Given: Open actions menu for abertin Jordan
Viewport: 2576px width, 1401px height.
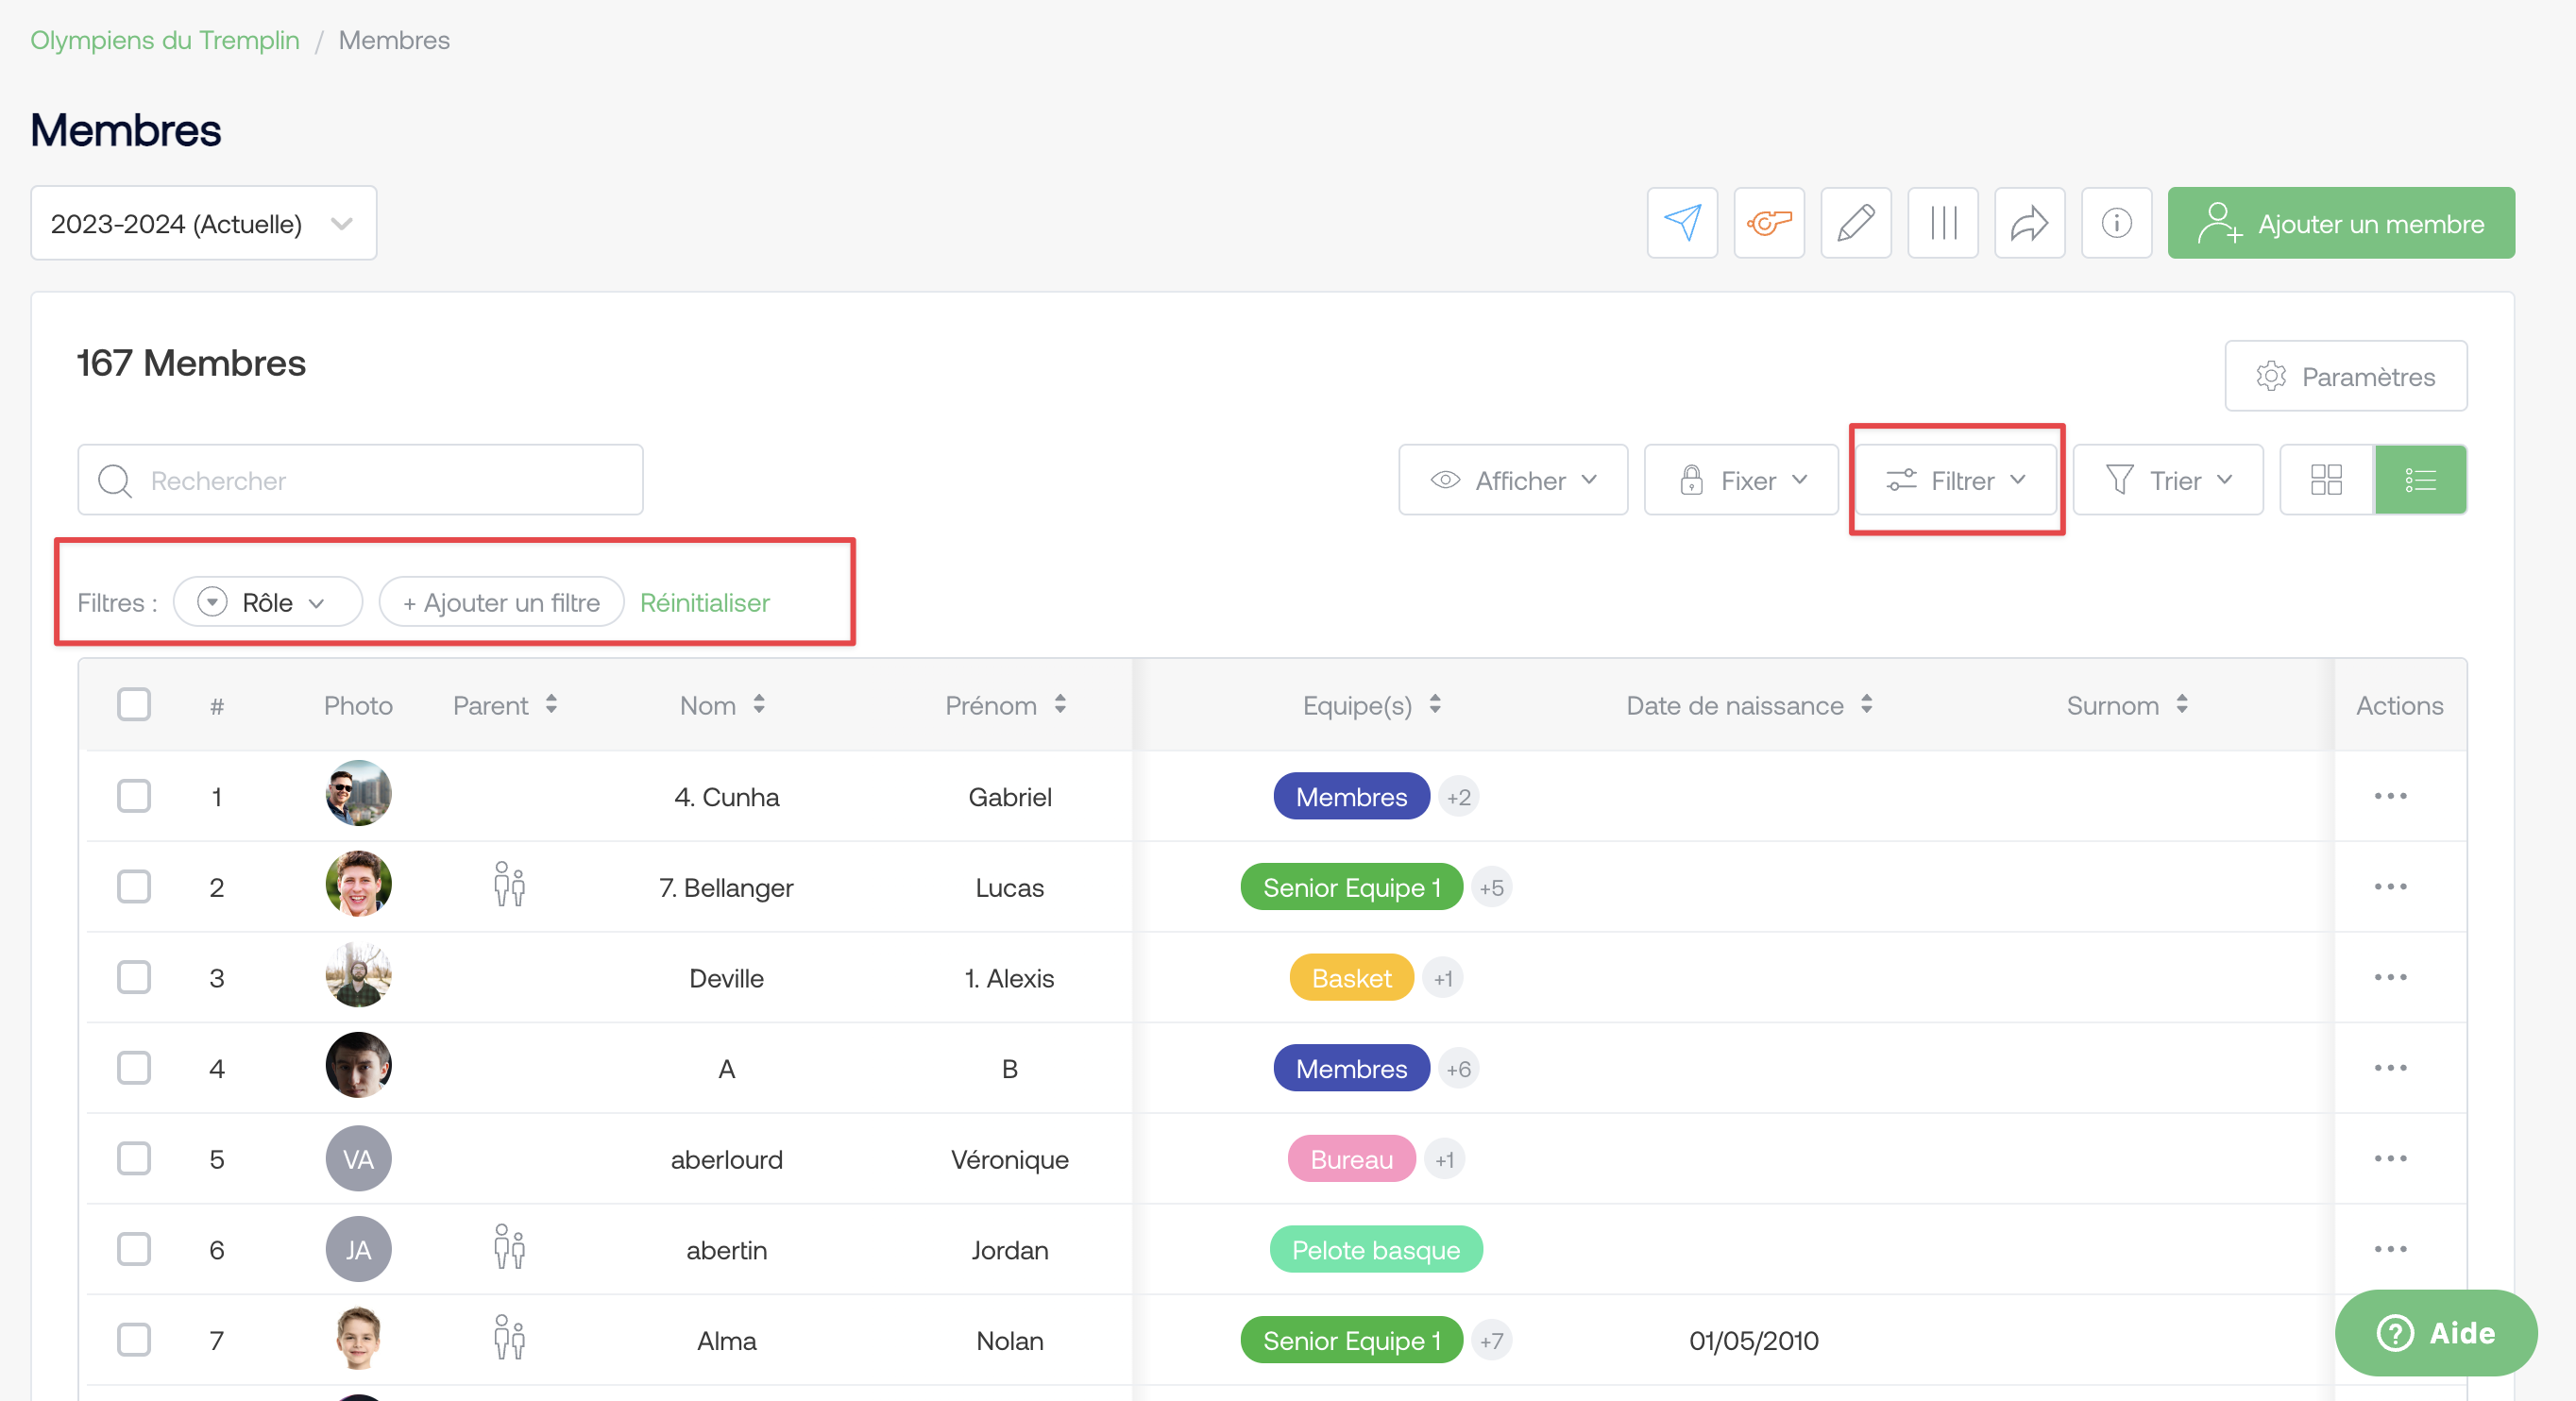Looking at the screenshot, I should pyautogui.click(x=2390, y=1249).
